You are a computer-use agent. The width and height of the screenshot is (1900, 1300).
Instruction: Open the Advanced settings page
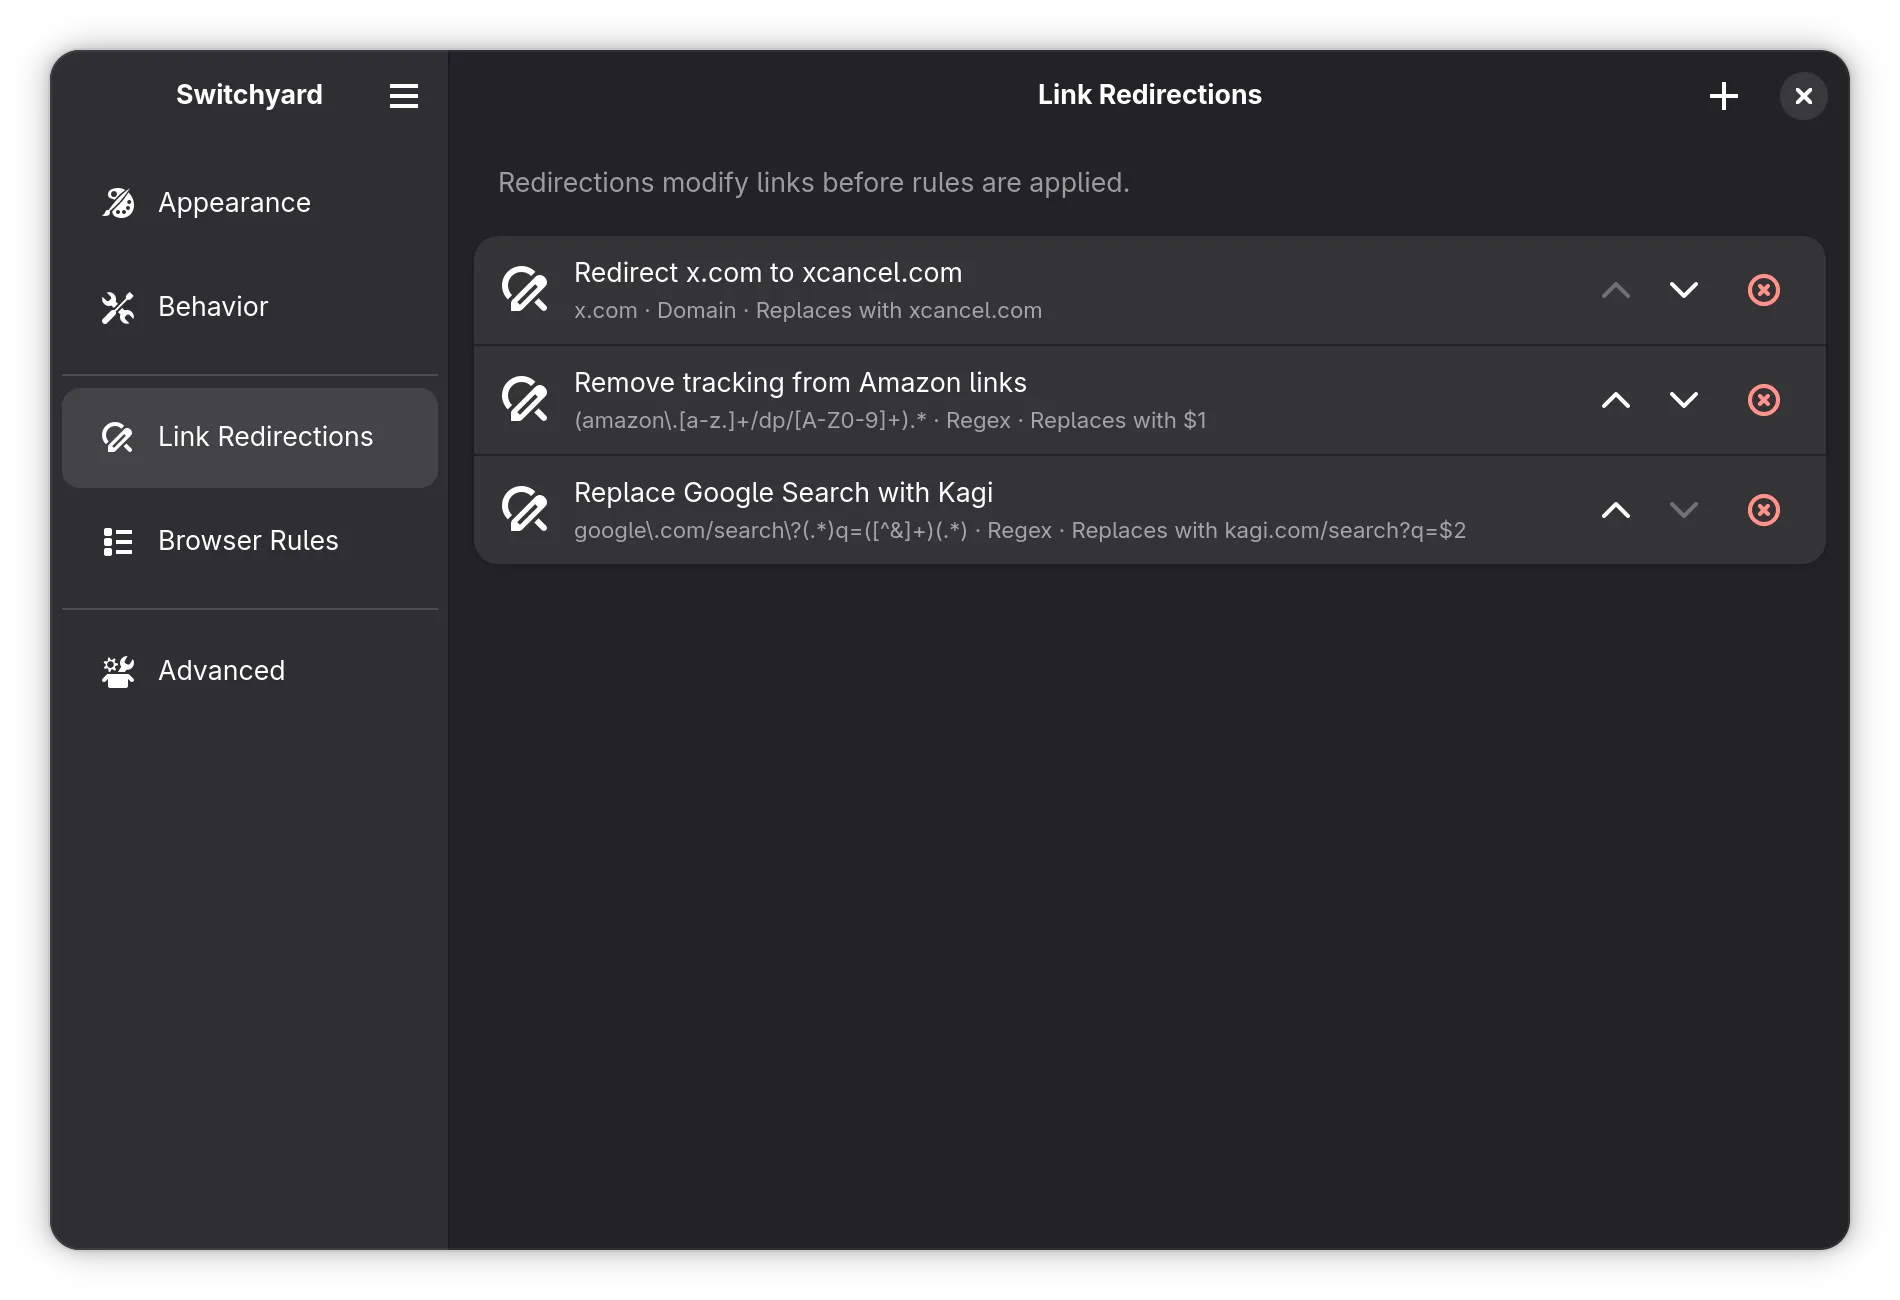click(x=250, y=671)
